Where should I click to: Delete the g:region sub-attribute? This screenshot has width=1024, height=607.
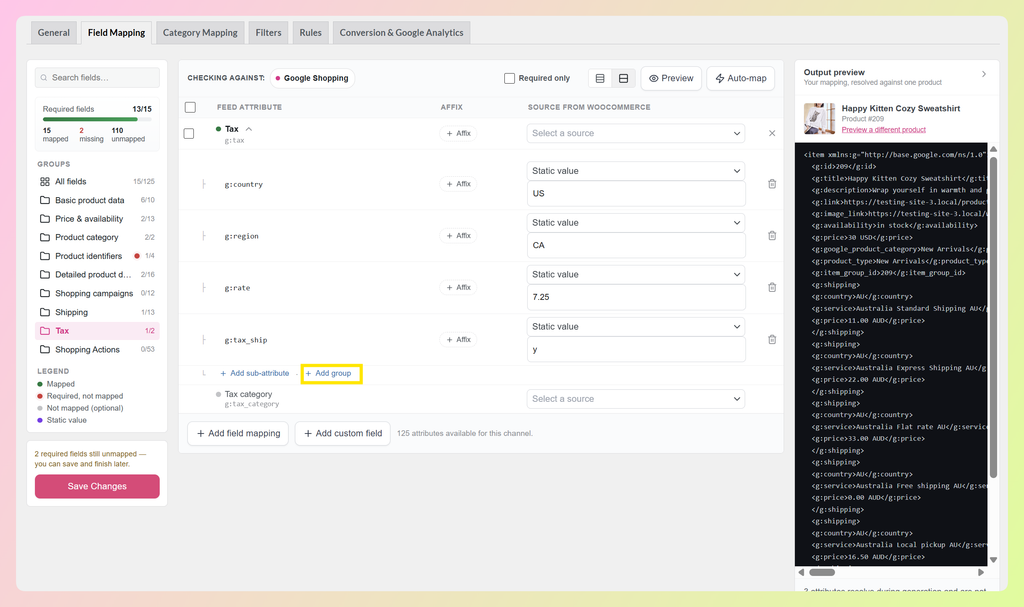[x=772, y=236]
